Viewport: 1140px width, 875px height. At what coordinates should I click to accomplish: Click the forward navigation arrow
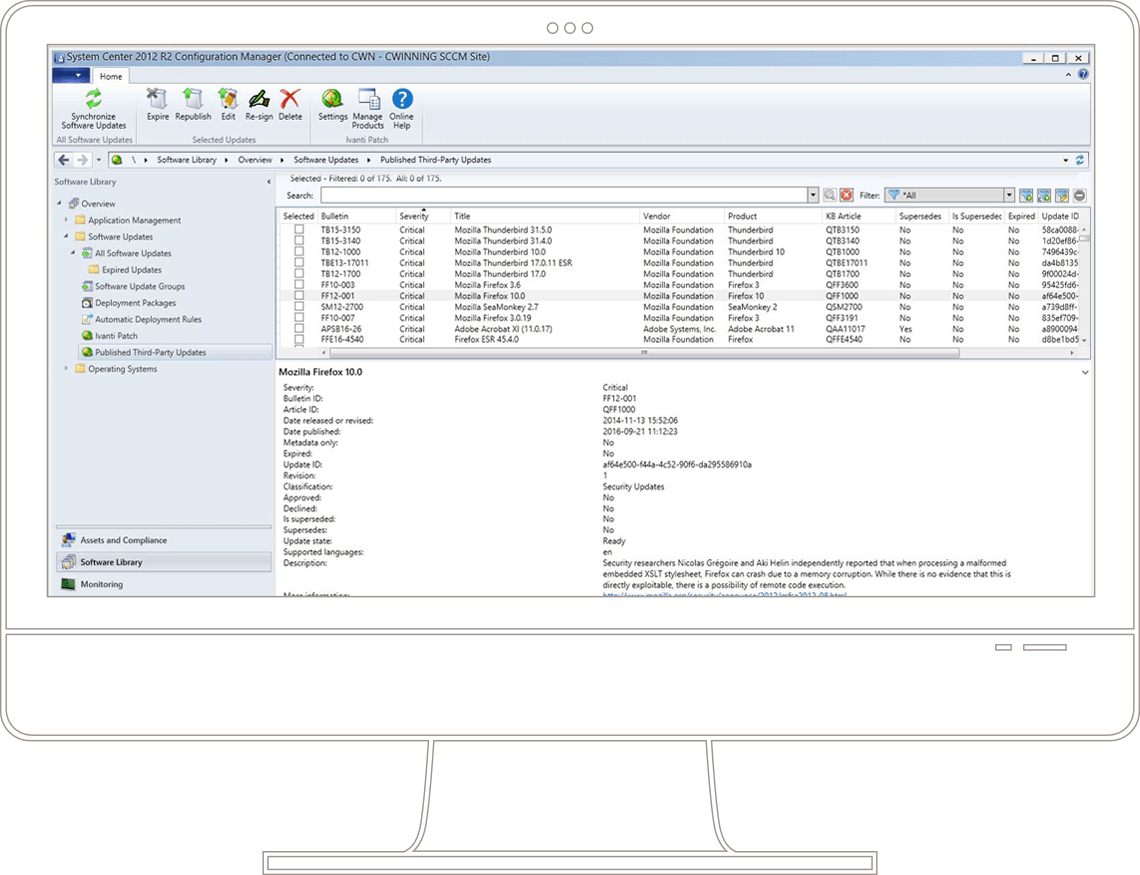pos(82,160)
